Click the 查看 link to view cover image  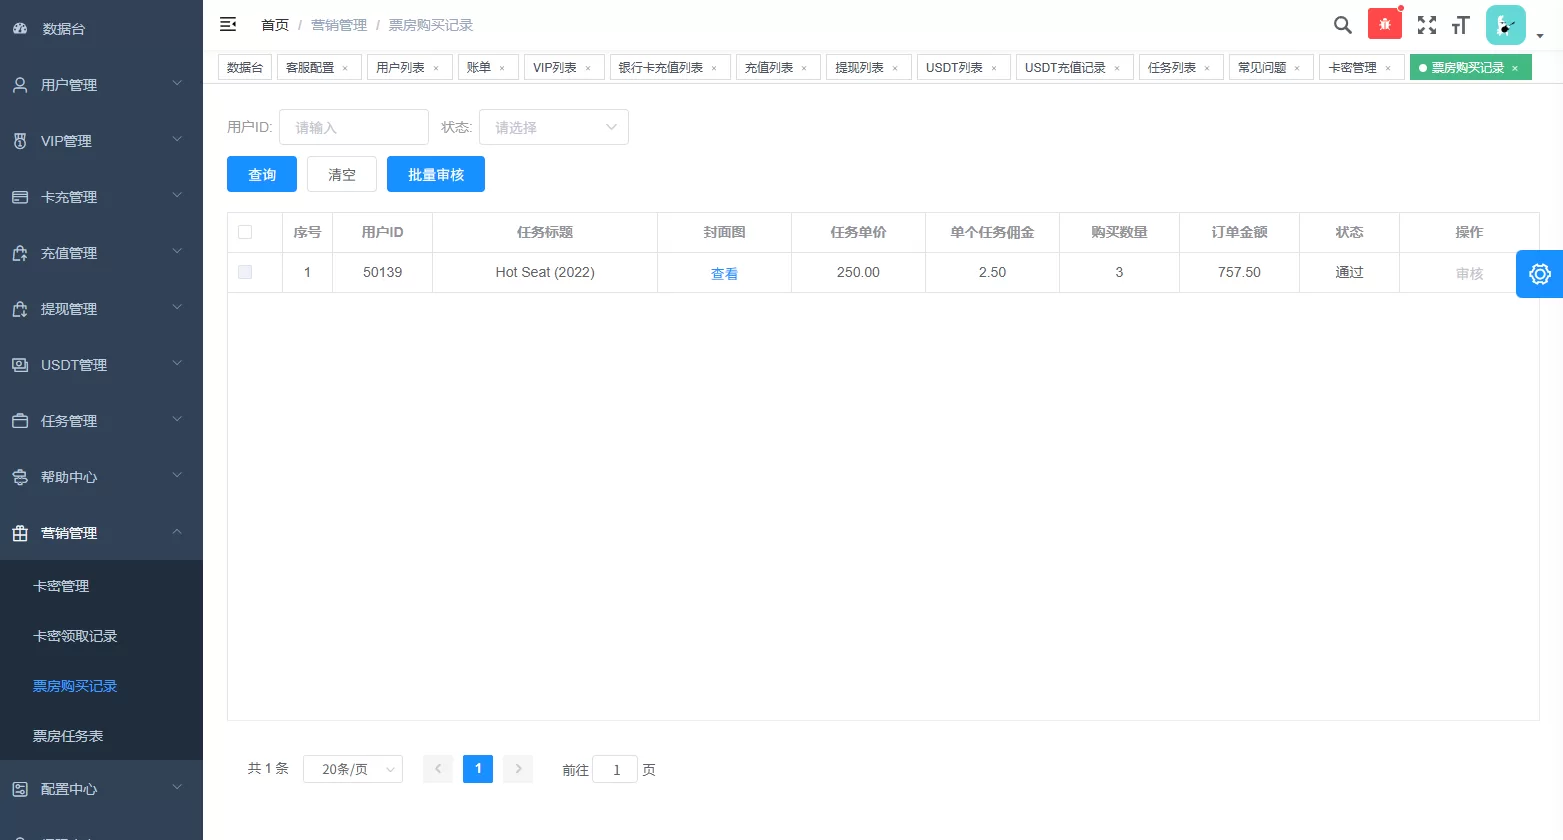click(x=723, y=272)
